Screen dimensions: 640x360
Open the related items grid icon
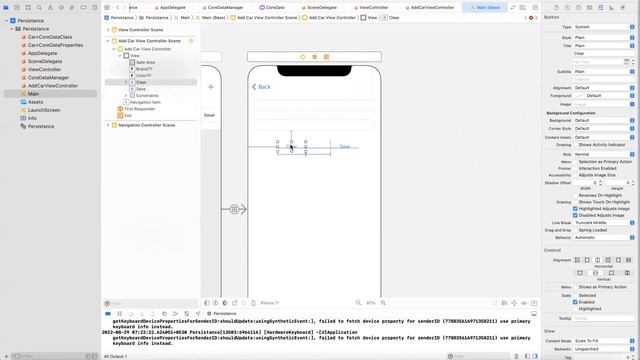pyautogui.click(x=107, y=7)
